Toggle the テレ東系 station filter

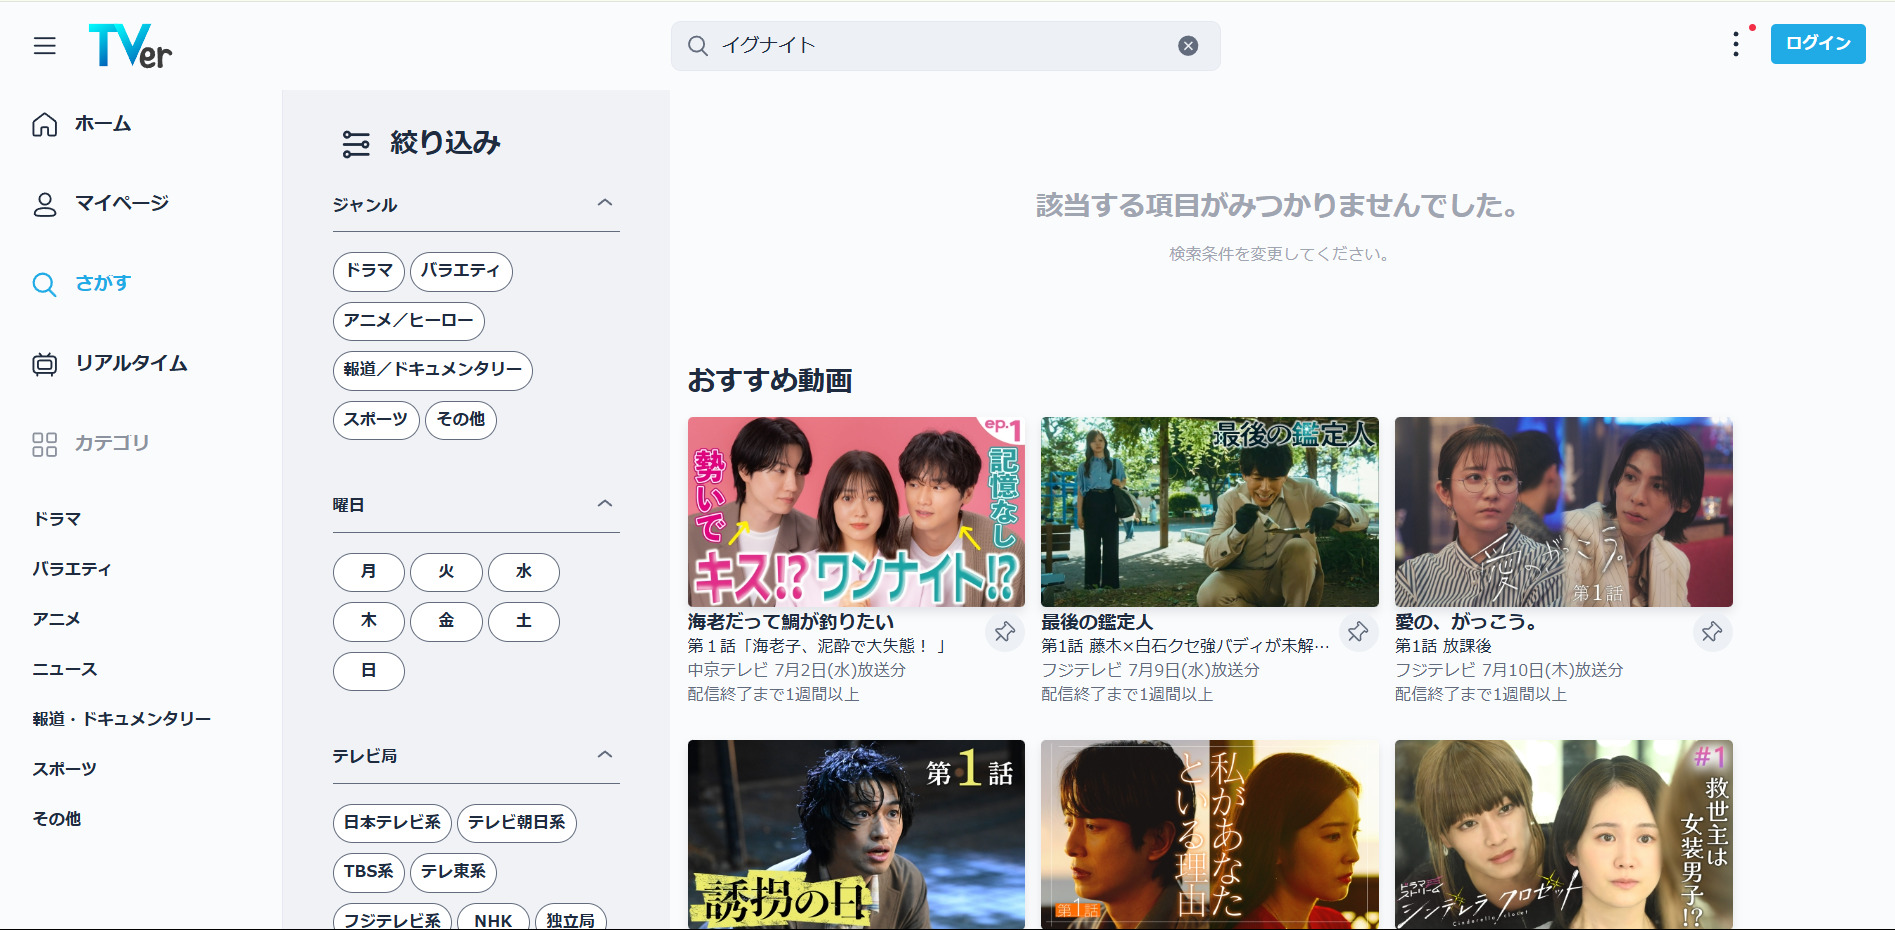(453, 872)
